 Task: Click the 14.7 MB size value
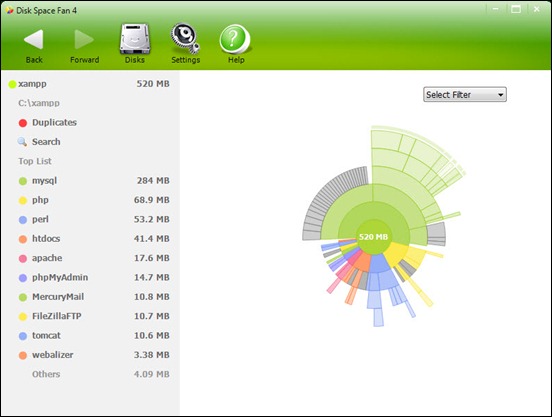[151, 277]
